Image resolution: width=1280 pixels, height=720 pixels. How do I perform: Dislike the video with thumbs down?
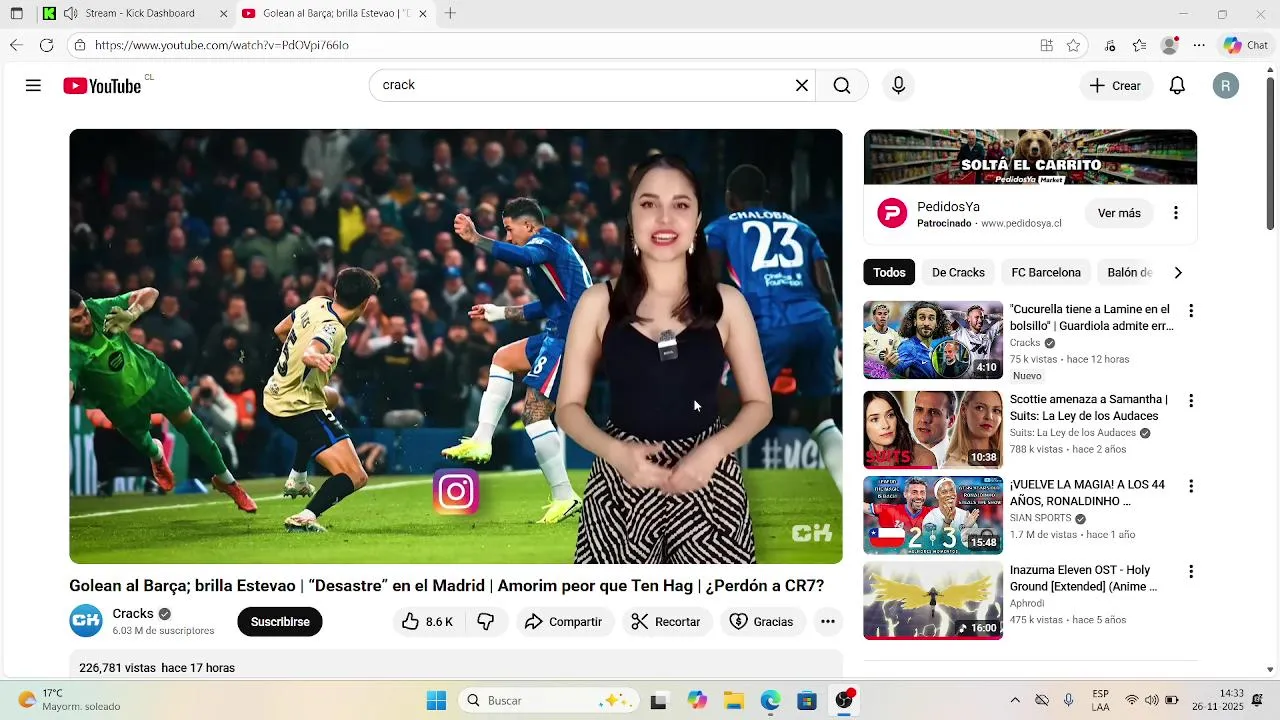486,622
